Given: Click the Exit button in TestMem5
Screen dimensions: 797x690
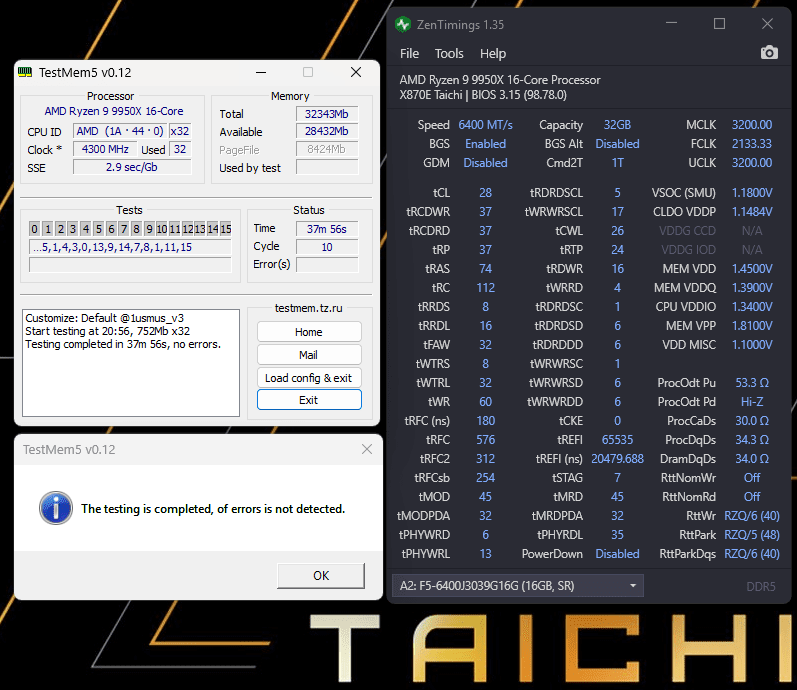Looking at the screenshot, I should click(309, 400).
